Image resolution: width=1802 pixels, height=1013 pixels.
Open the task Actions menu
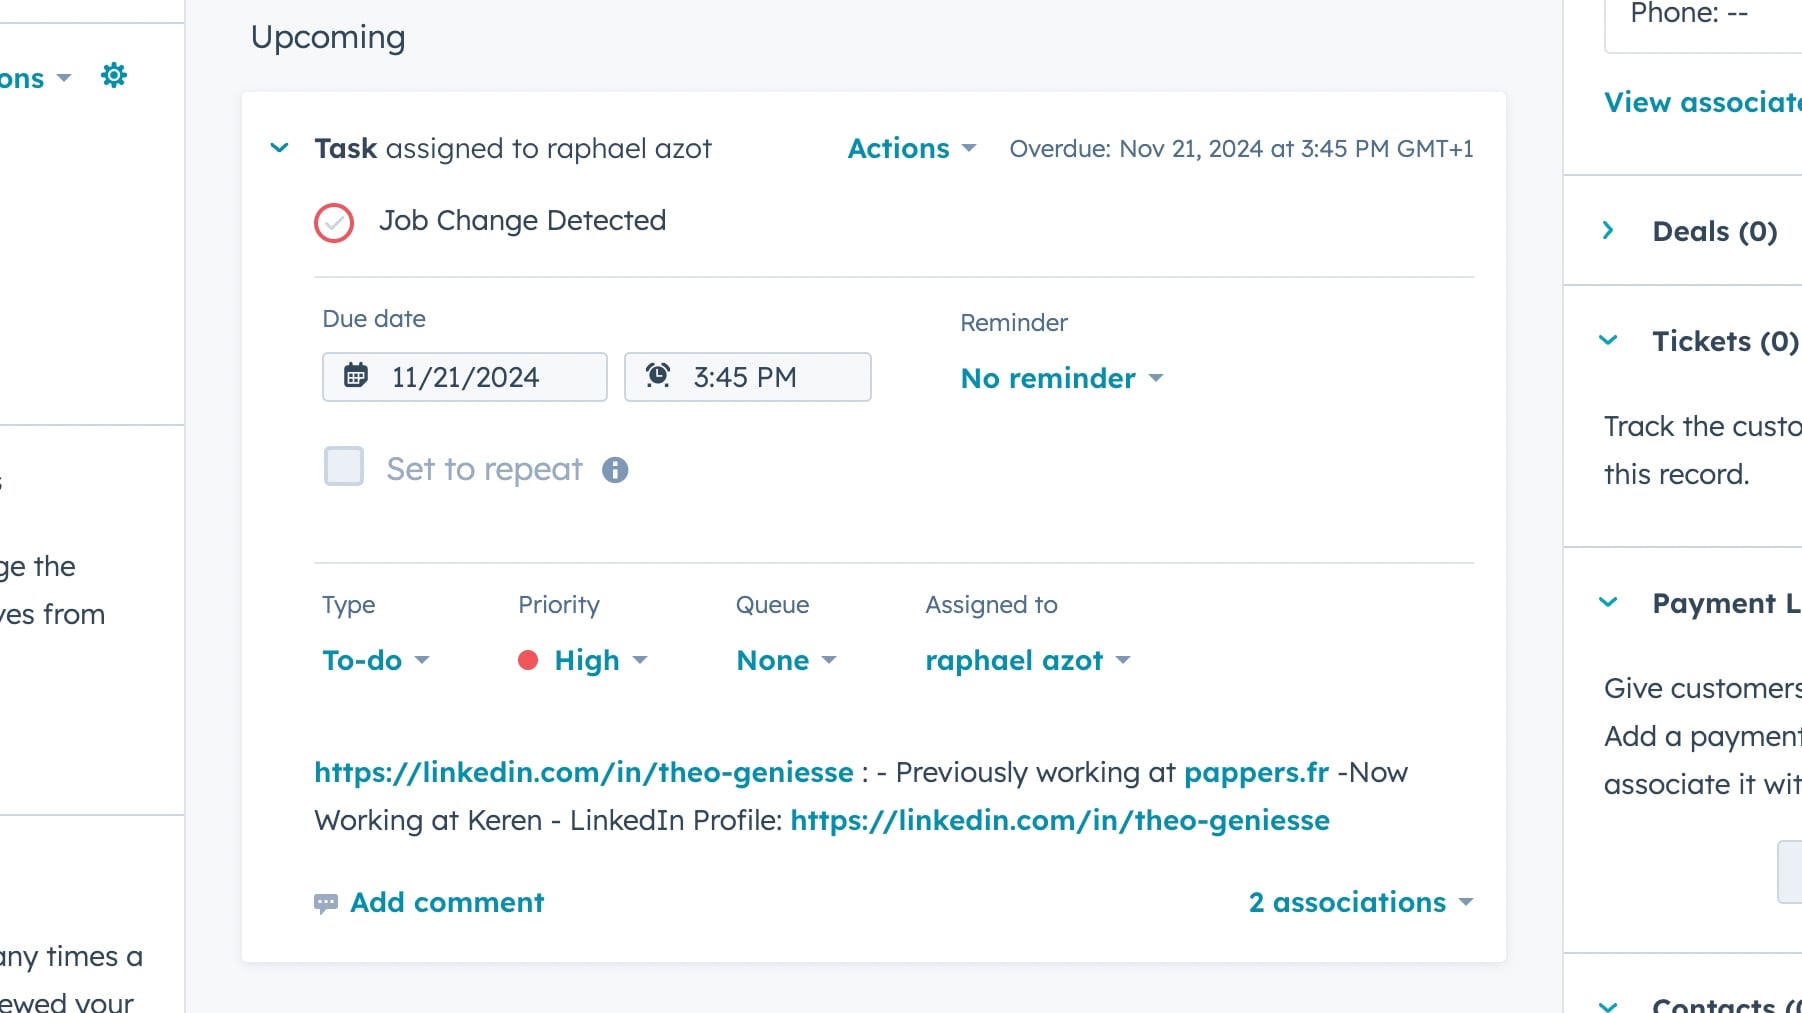(x=911, y=148)
